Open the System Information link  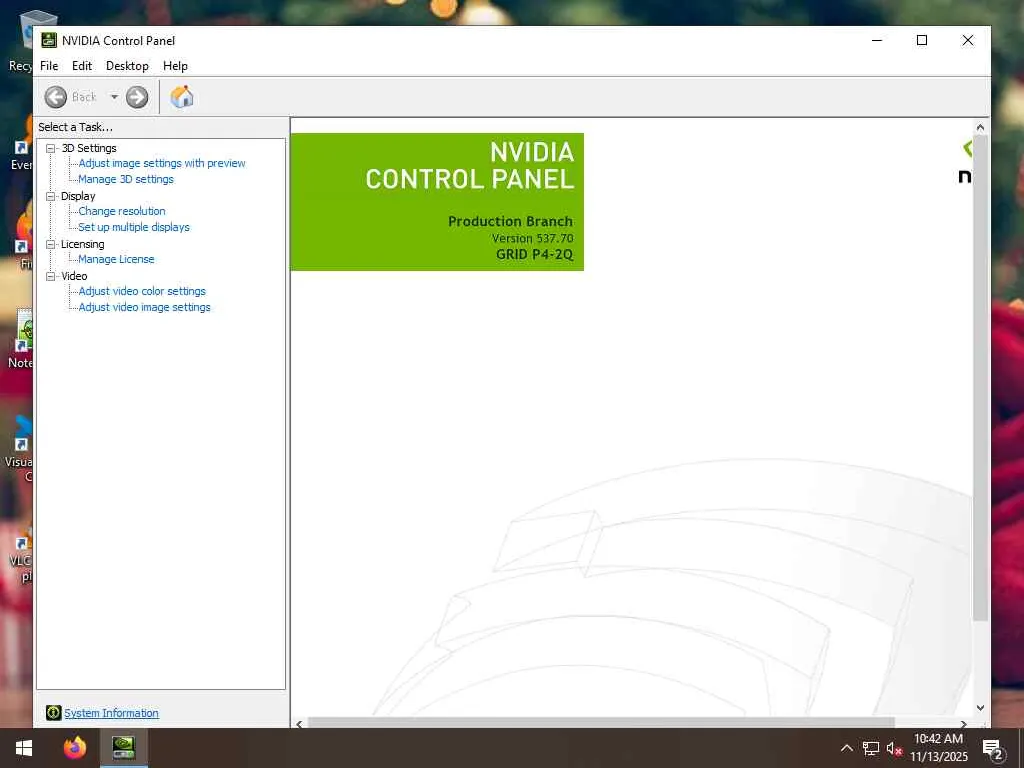[x=111, y=713]
